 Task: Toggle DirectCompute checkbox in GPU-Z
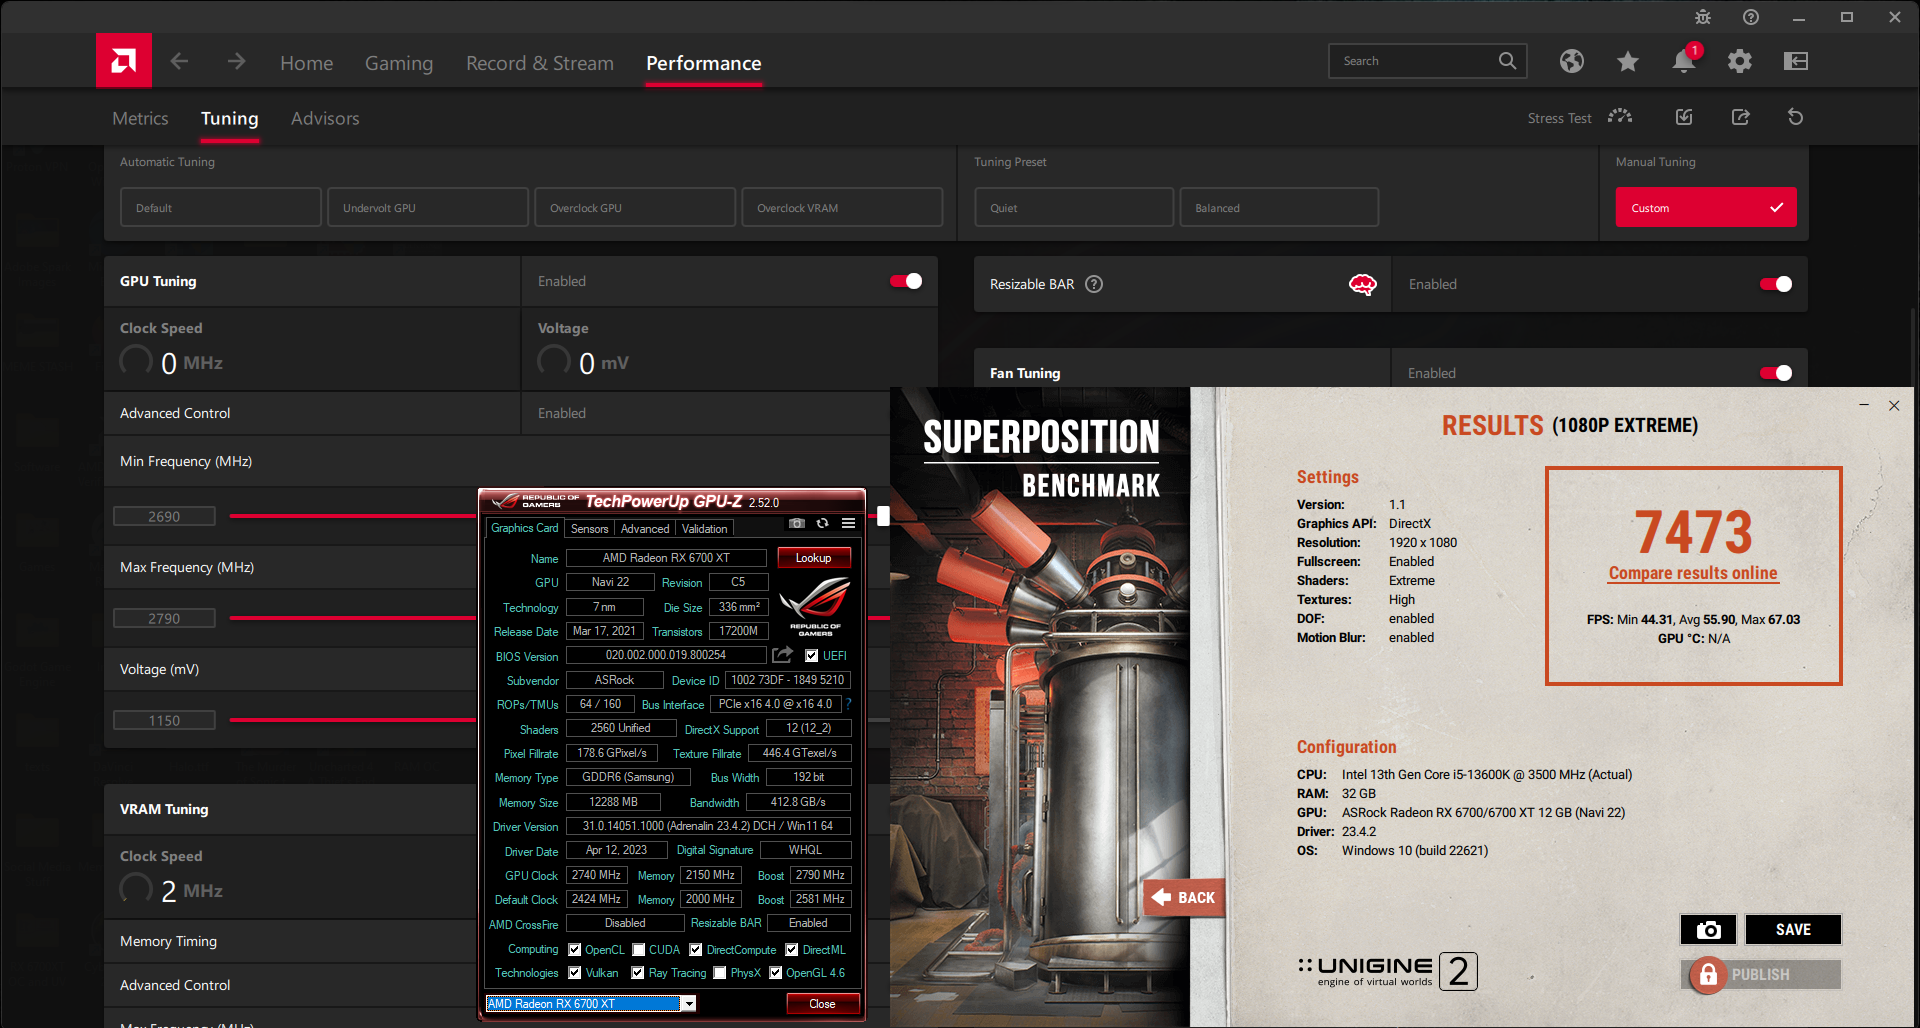(x=696, y=950)
